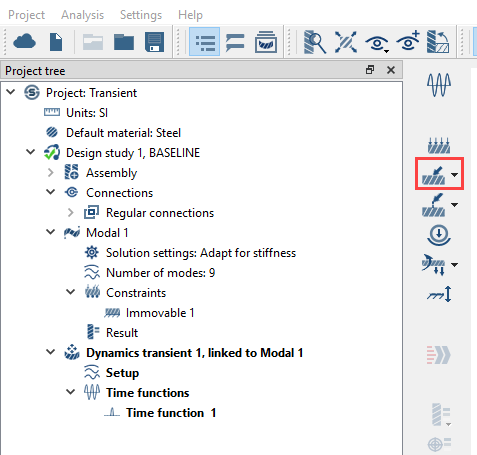Undock the Project tree panel
The image size is (477, 455).
tap(370, 70)
